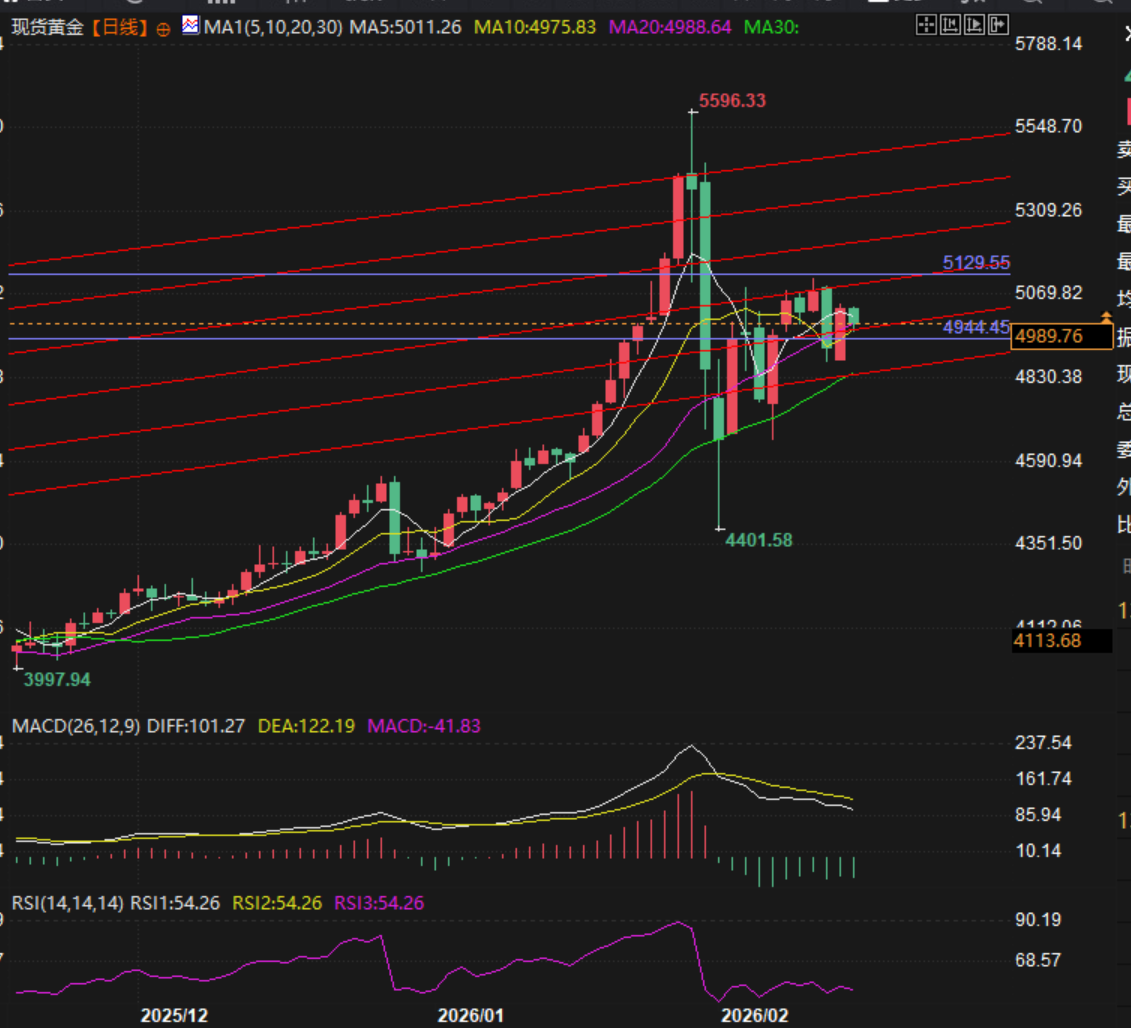Click the green MA30 label

click(x=771, y=27)
